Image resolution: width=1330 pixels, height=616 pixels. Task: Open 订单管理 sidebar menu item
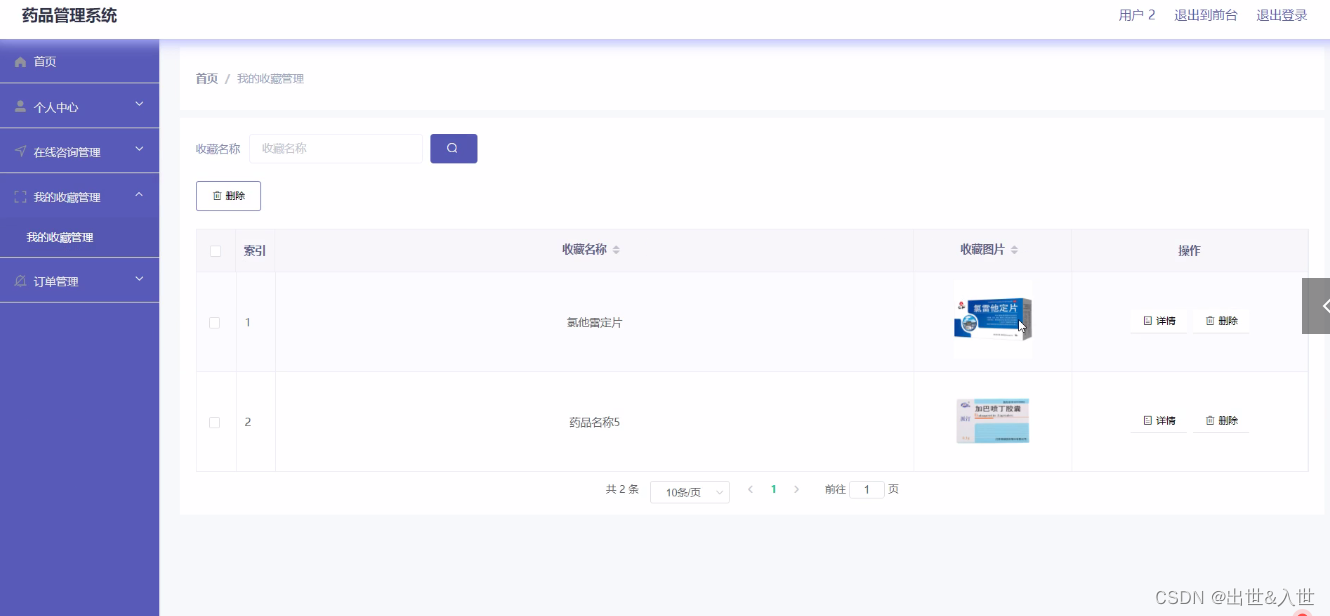tap(80, 282)
